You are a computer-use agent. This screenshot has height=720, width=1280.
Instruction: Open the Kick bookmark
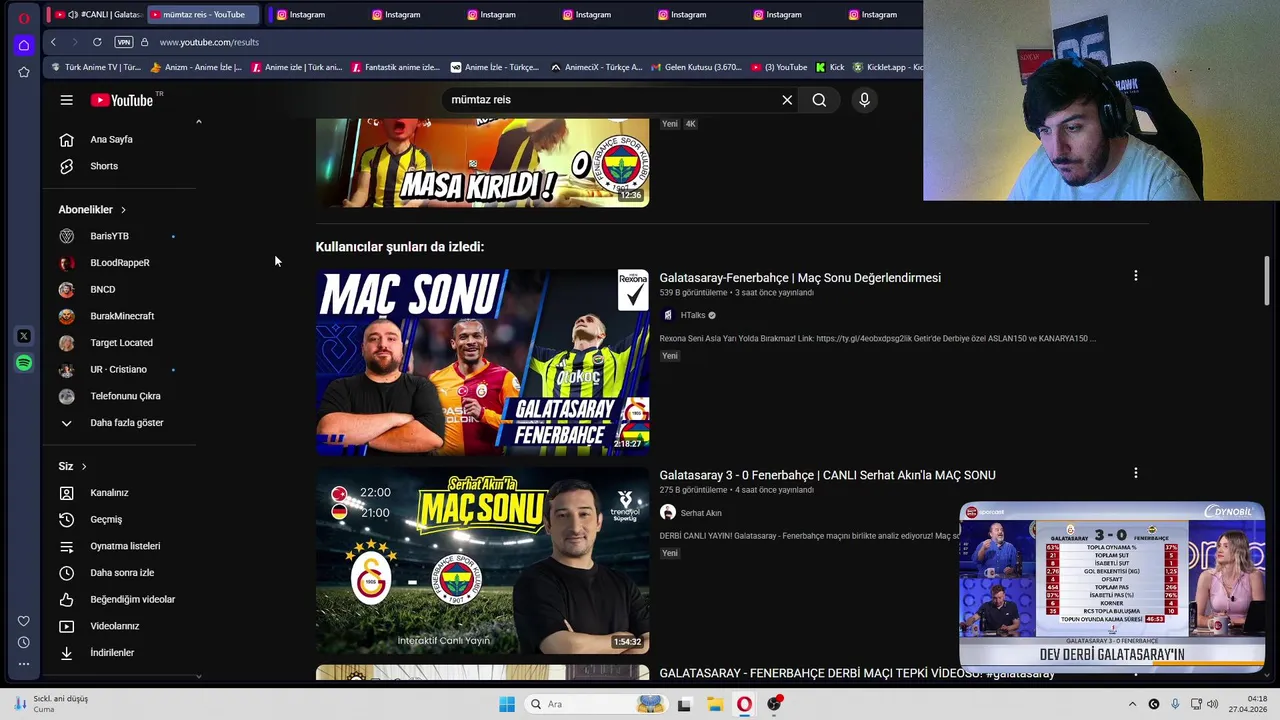831,67
